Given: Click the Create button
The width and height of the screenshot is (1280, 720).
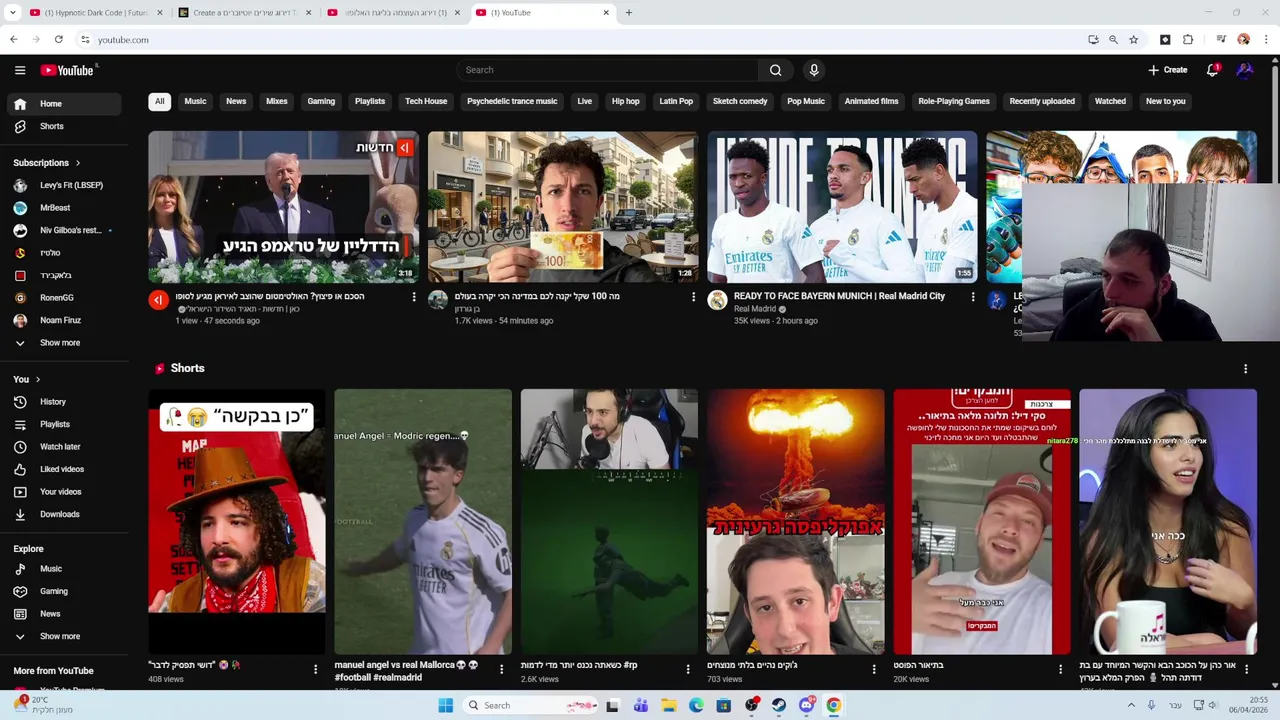Looking at the screenshot, I should coord(1168,70).
